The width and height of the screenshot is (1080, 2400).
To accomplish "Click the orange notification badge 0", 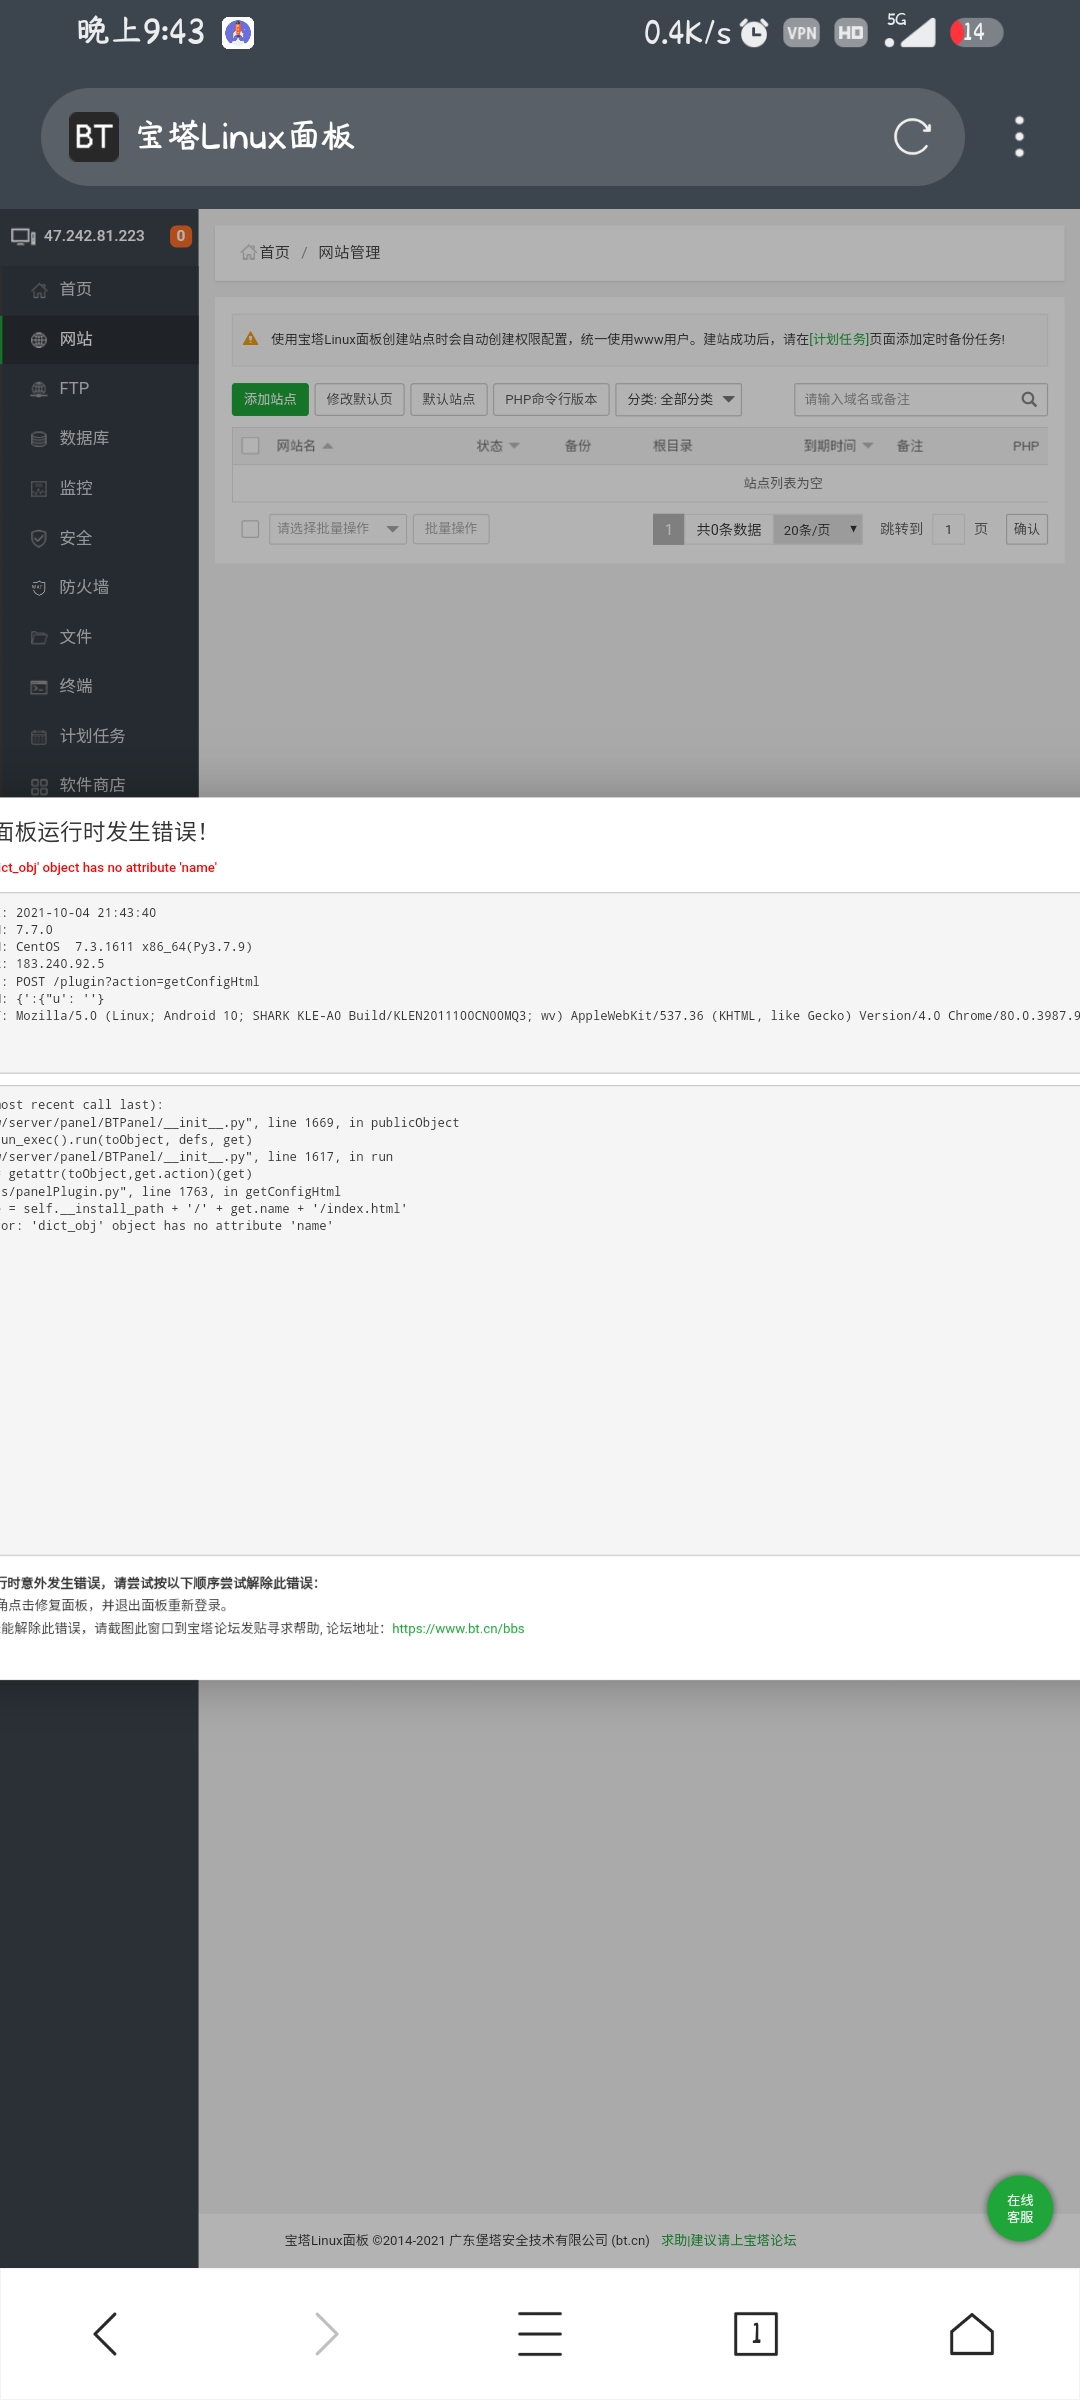I will pos(181,236).
